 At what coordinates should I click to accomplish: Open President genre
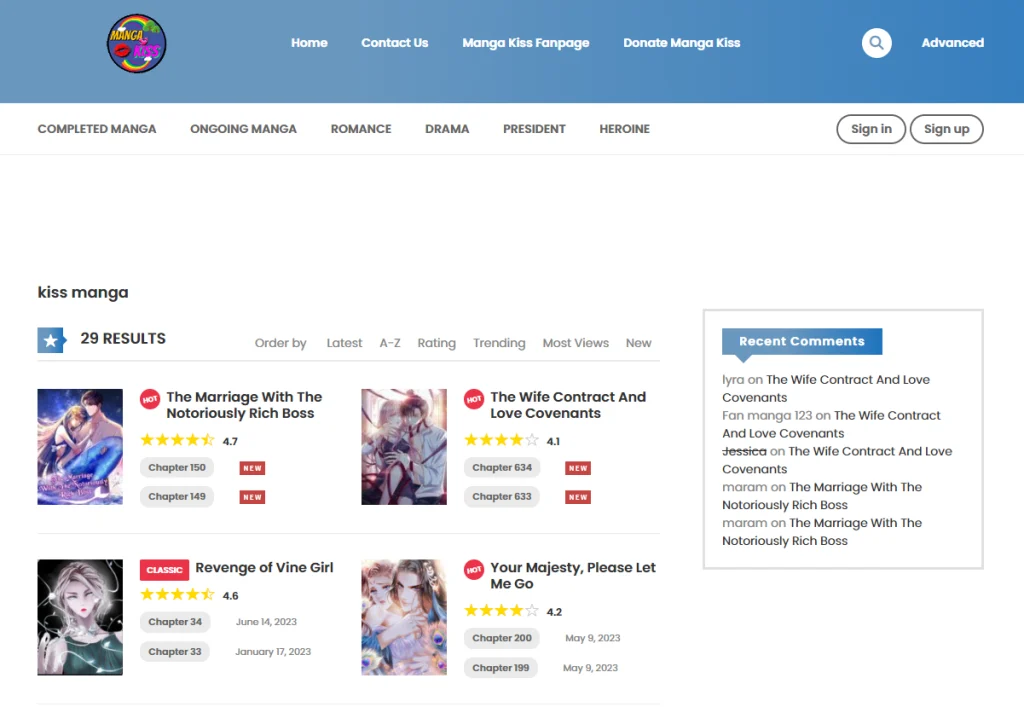click(x=534, y=129)
